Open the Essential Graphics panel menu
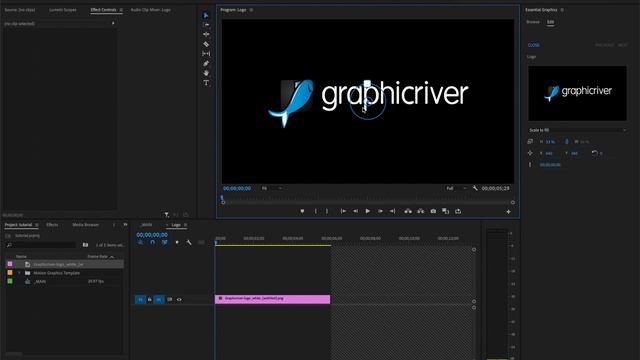This screenshot has width=640, height=360. coord(562,10)
